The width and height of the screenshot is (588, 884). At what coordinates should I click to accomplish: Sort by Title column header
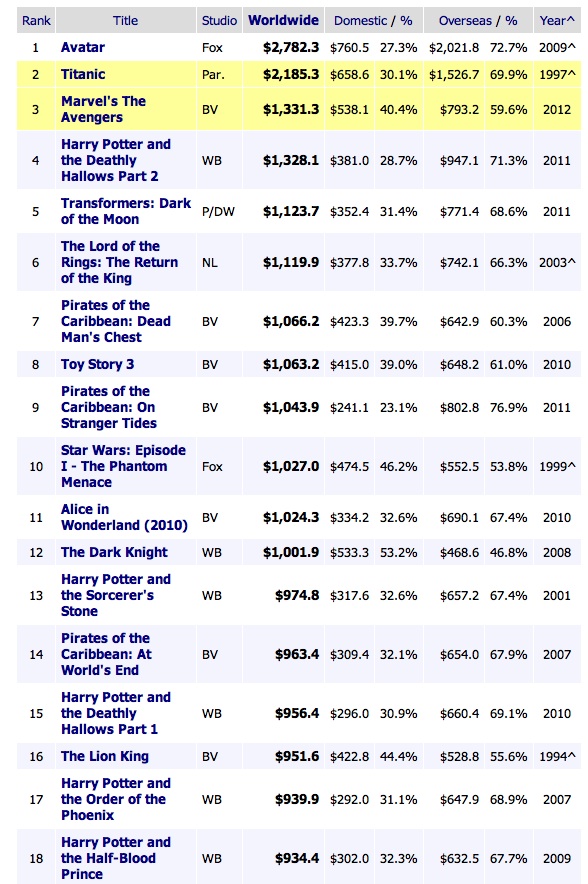(x=125, y=21)
